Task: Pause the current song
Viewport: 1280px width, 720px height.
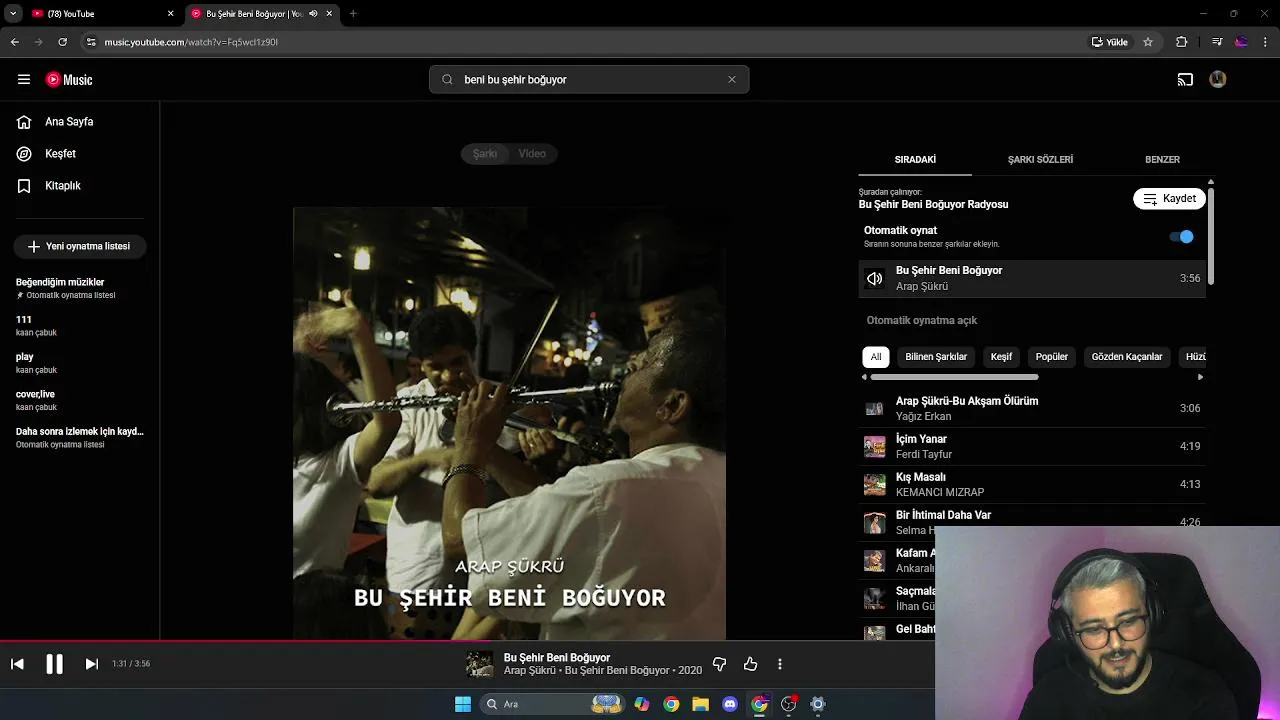Action: [x=54, y=664]
